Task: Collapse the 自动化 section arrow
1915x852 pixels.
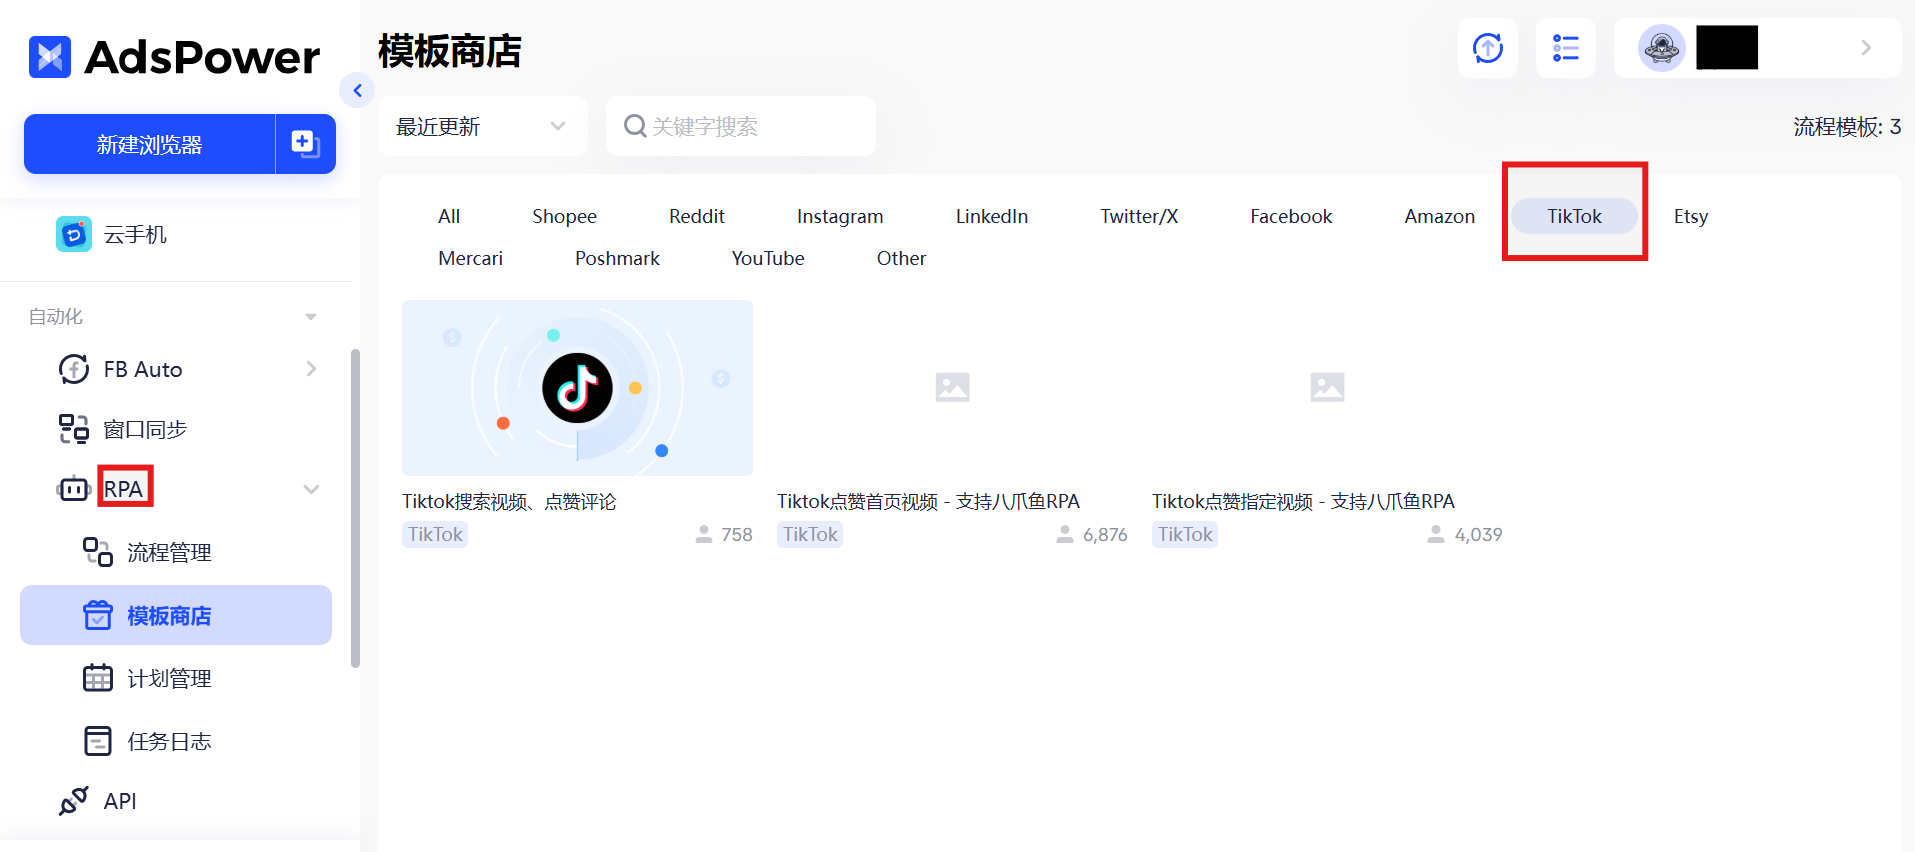Action: [x=311, y=317]
